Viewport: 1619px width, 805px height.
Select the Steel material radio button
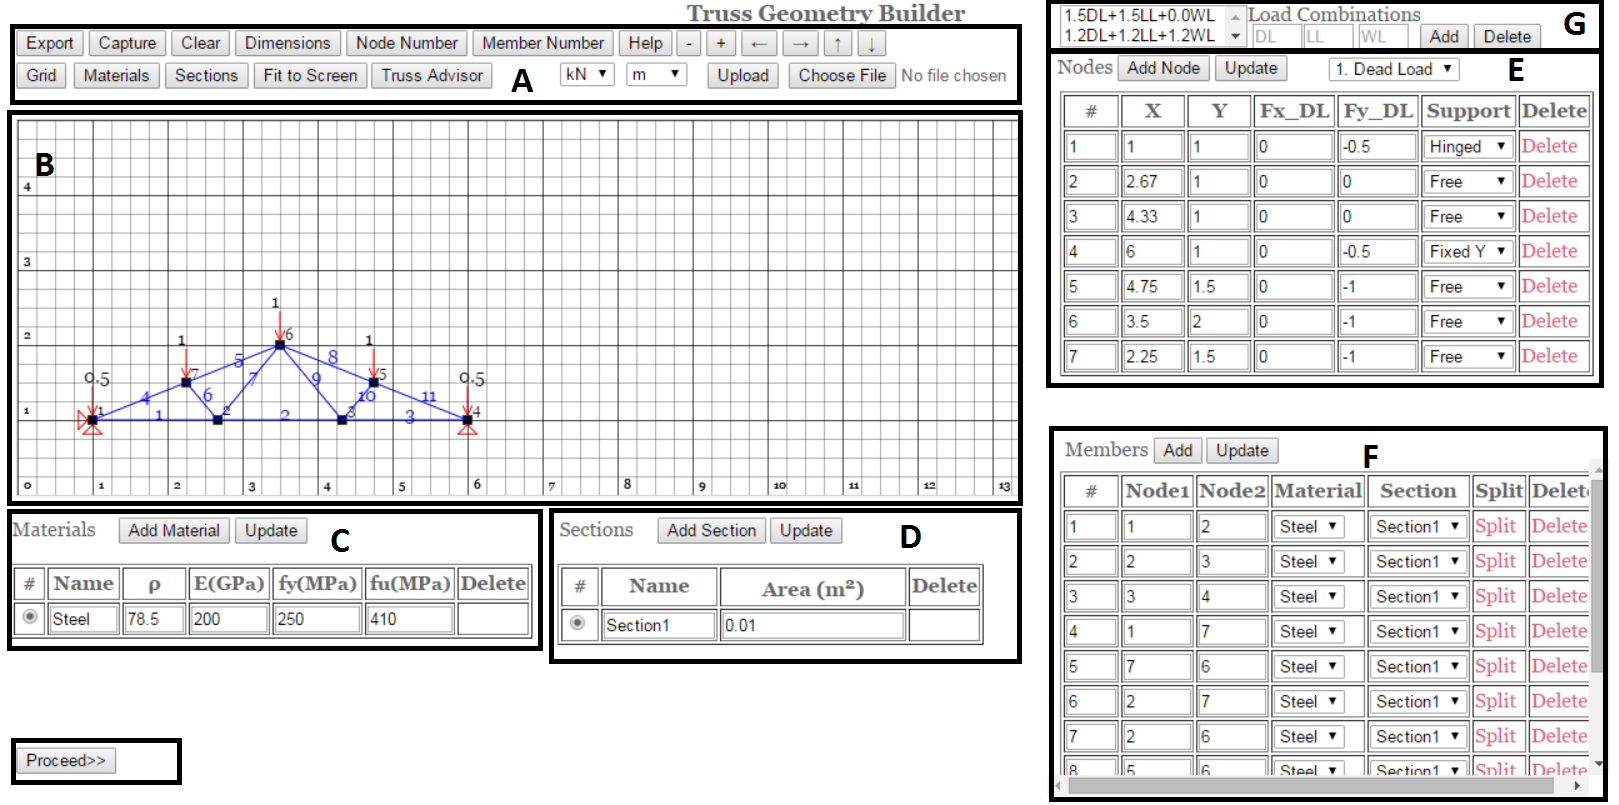(30, 617)
